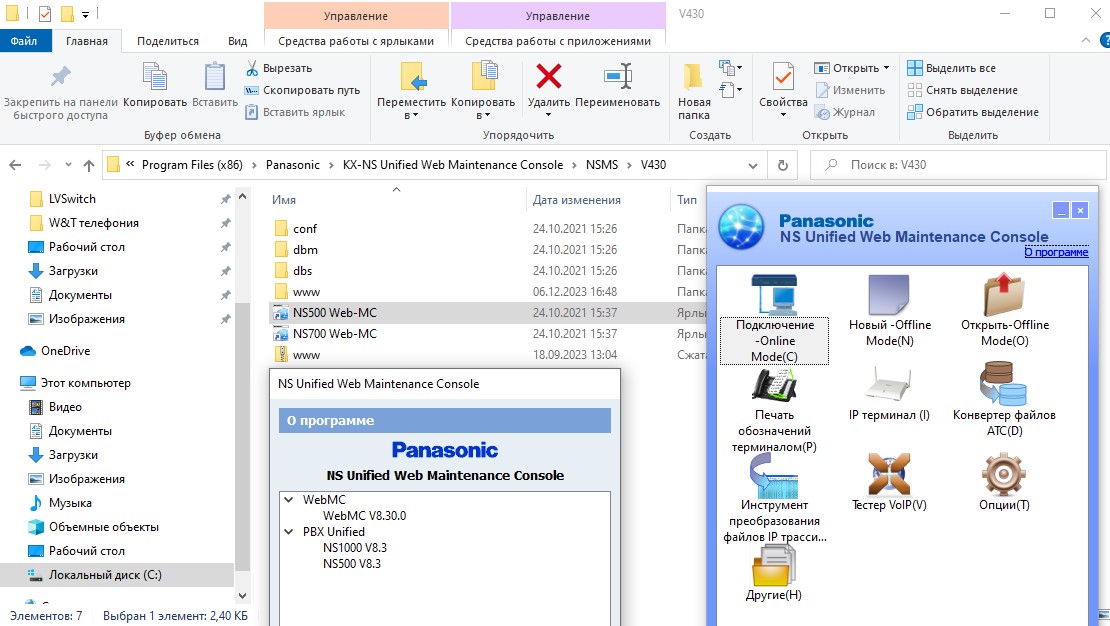The image size is (1110, 626).
Task: Open the IP терминал (I) icon
Action: coord(889,384)
